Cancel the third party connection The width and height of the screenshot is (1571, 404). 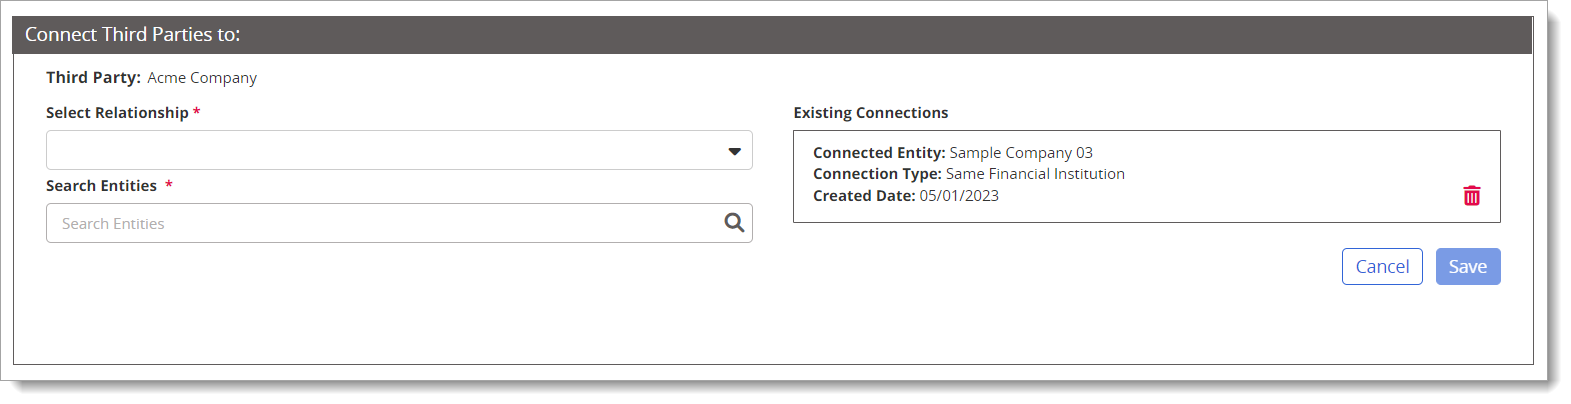coord(1382,266)
